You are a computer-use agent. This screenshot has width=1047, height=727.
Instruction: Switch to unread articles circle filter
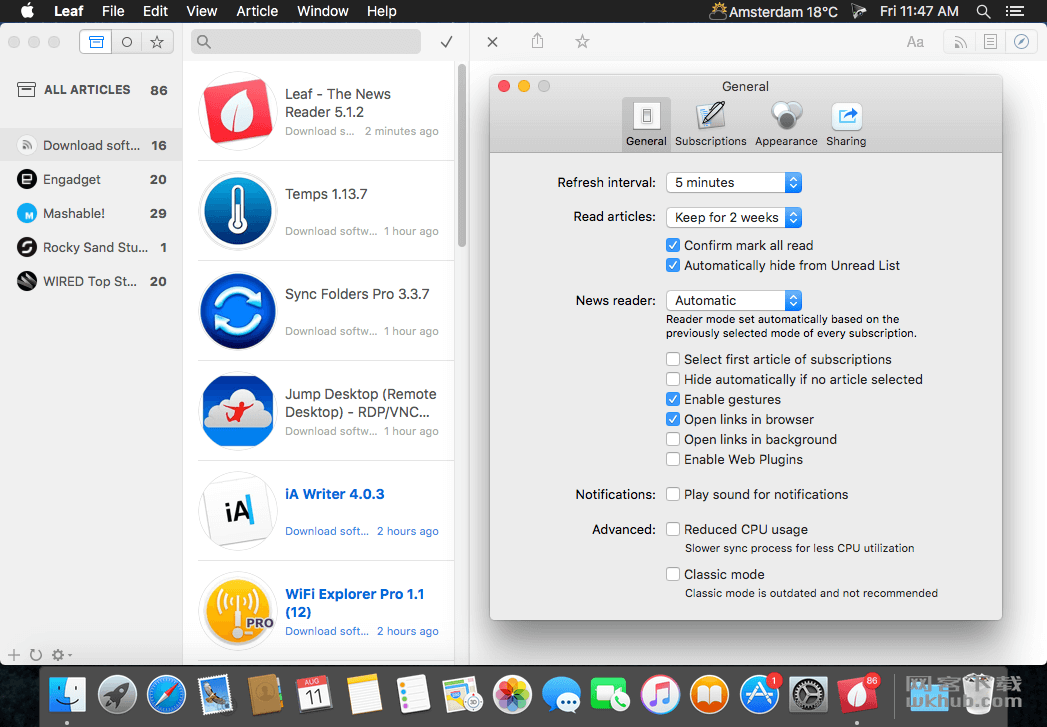pos(127,42)
